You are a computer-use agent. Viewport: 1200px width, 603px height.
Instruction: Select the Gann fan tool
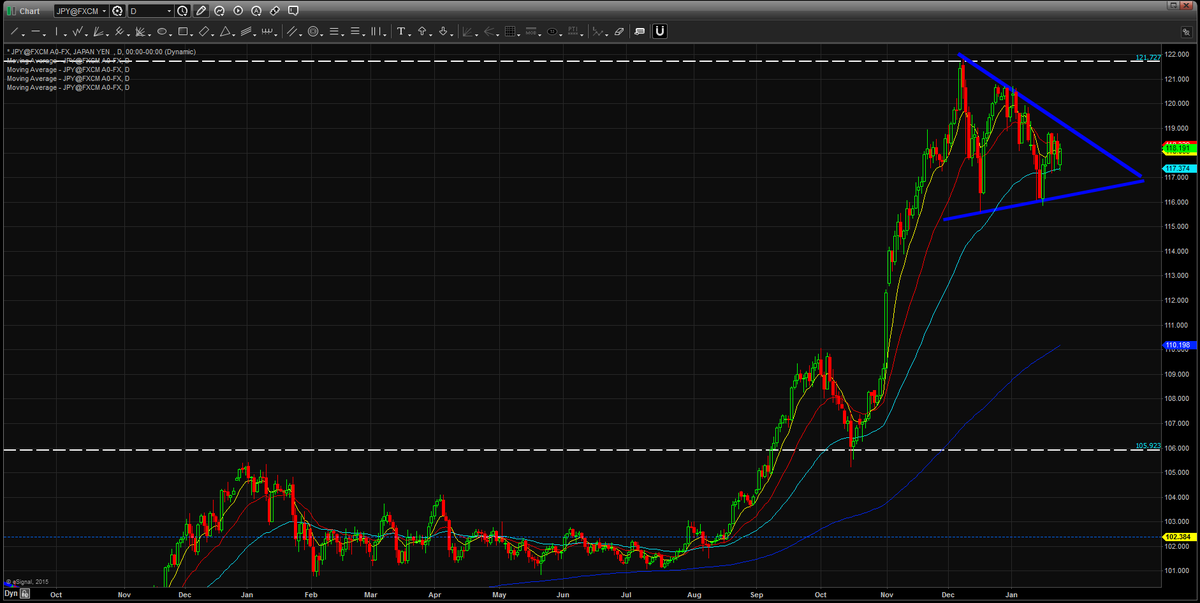coord(140,31)
